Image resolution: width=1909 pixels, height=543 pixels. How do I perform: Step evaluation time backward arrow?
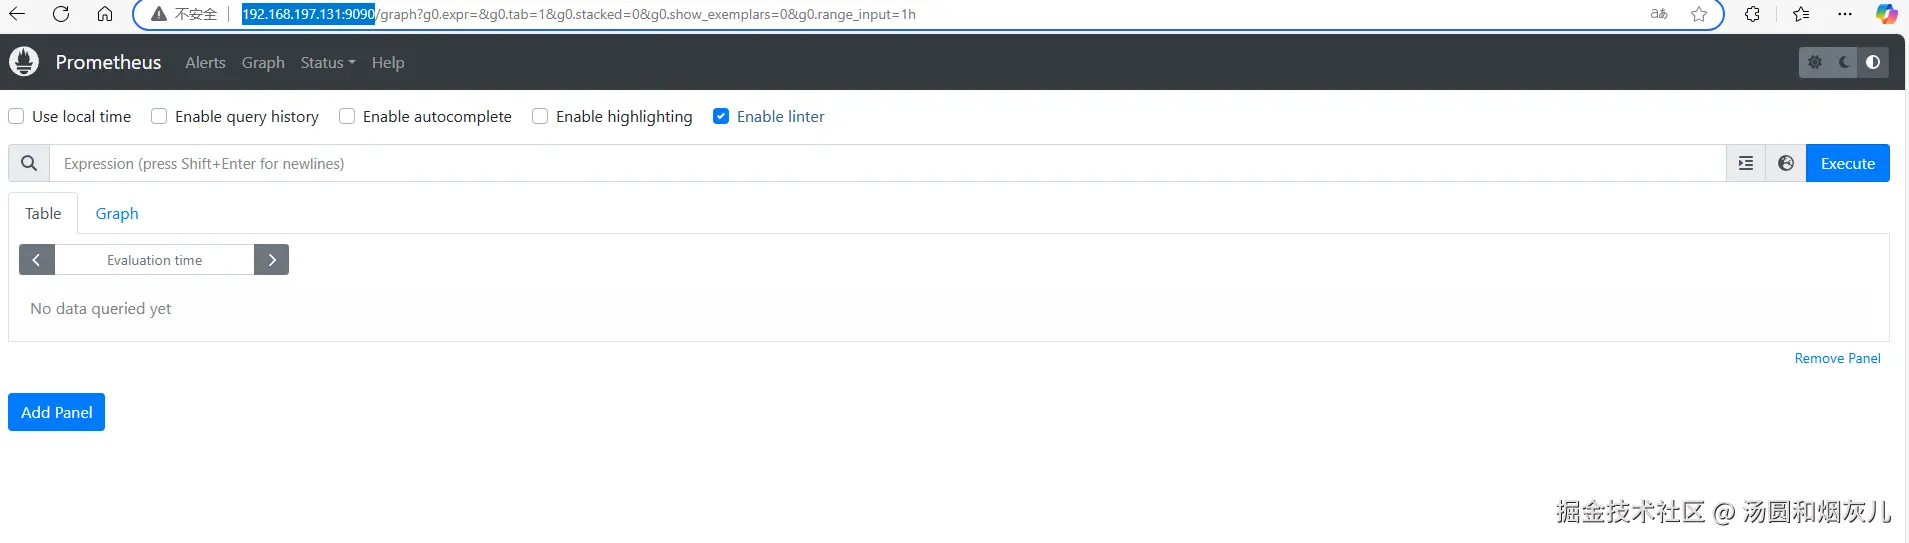point(37,260)
